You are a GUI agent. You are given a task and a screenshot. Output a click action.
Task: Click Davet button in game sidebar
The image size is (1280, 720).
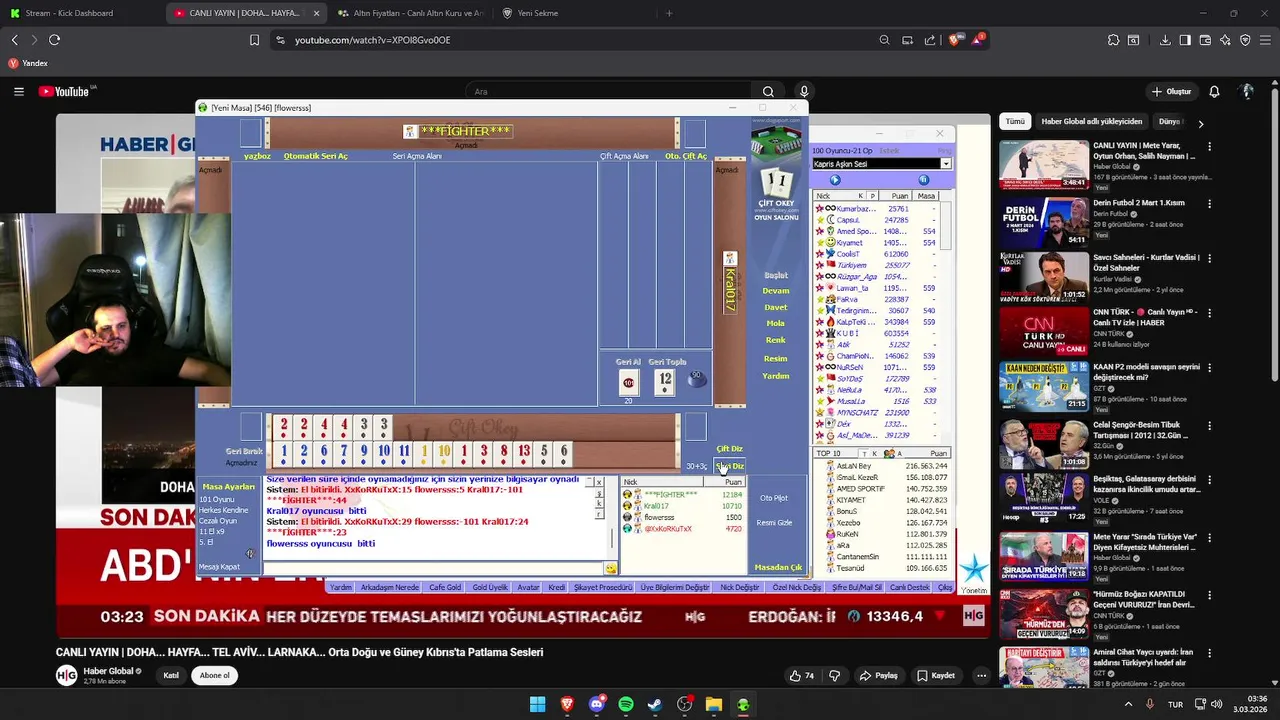point(776,307)
